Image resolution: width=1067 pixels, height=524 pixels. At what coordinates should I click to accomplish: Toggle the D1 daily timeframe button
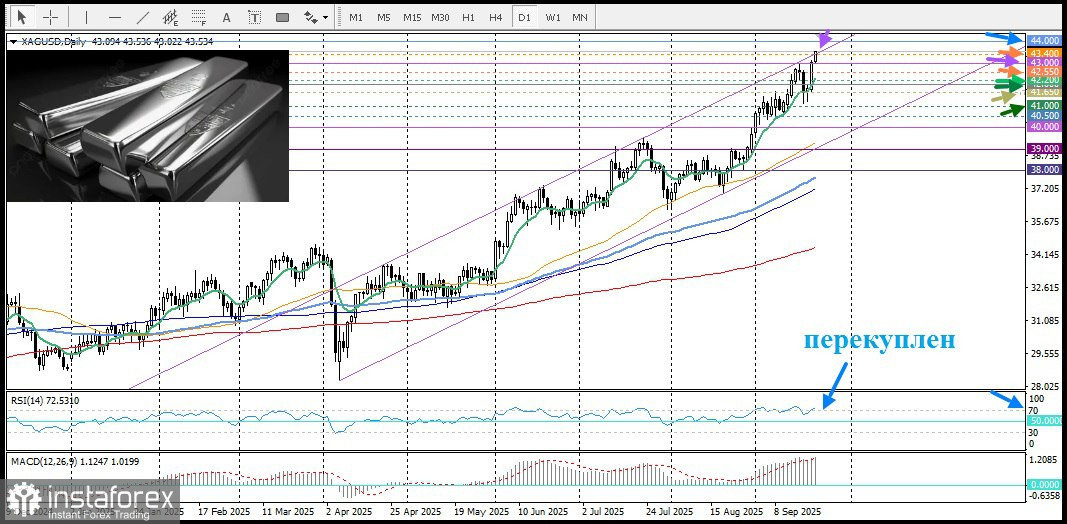pos(524,18)
